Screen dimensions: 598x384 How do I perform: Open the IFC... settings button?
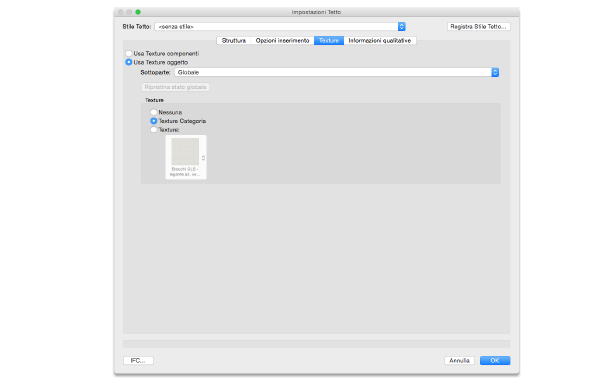(138, 360)
